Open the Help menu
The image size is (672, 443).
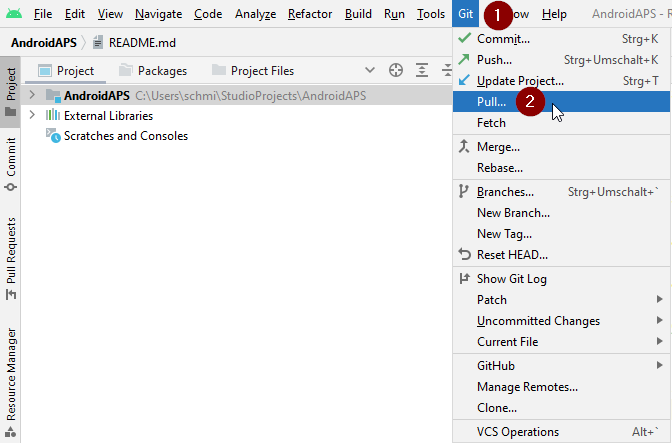tap(554, 14)
